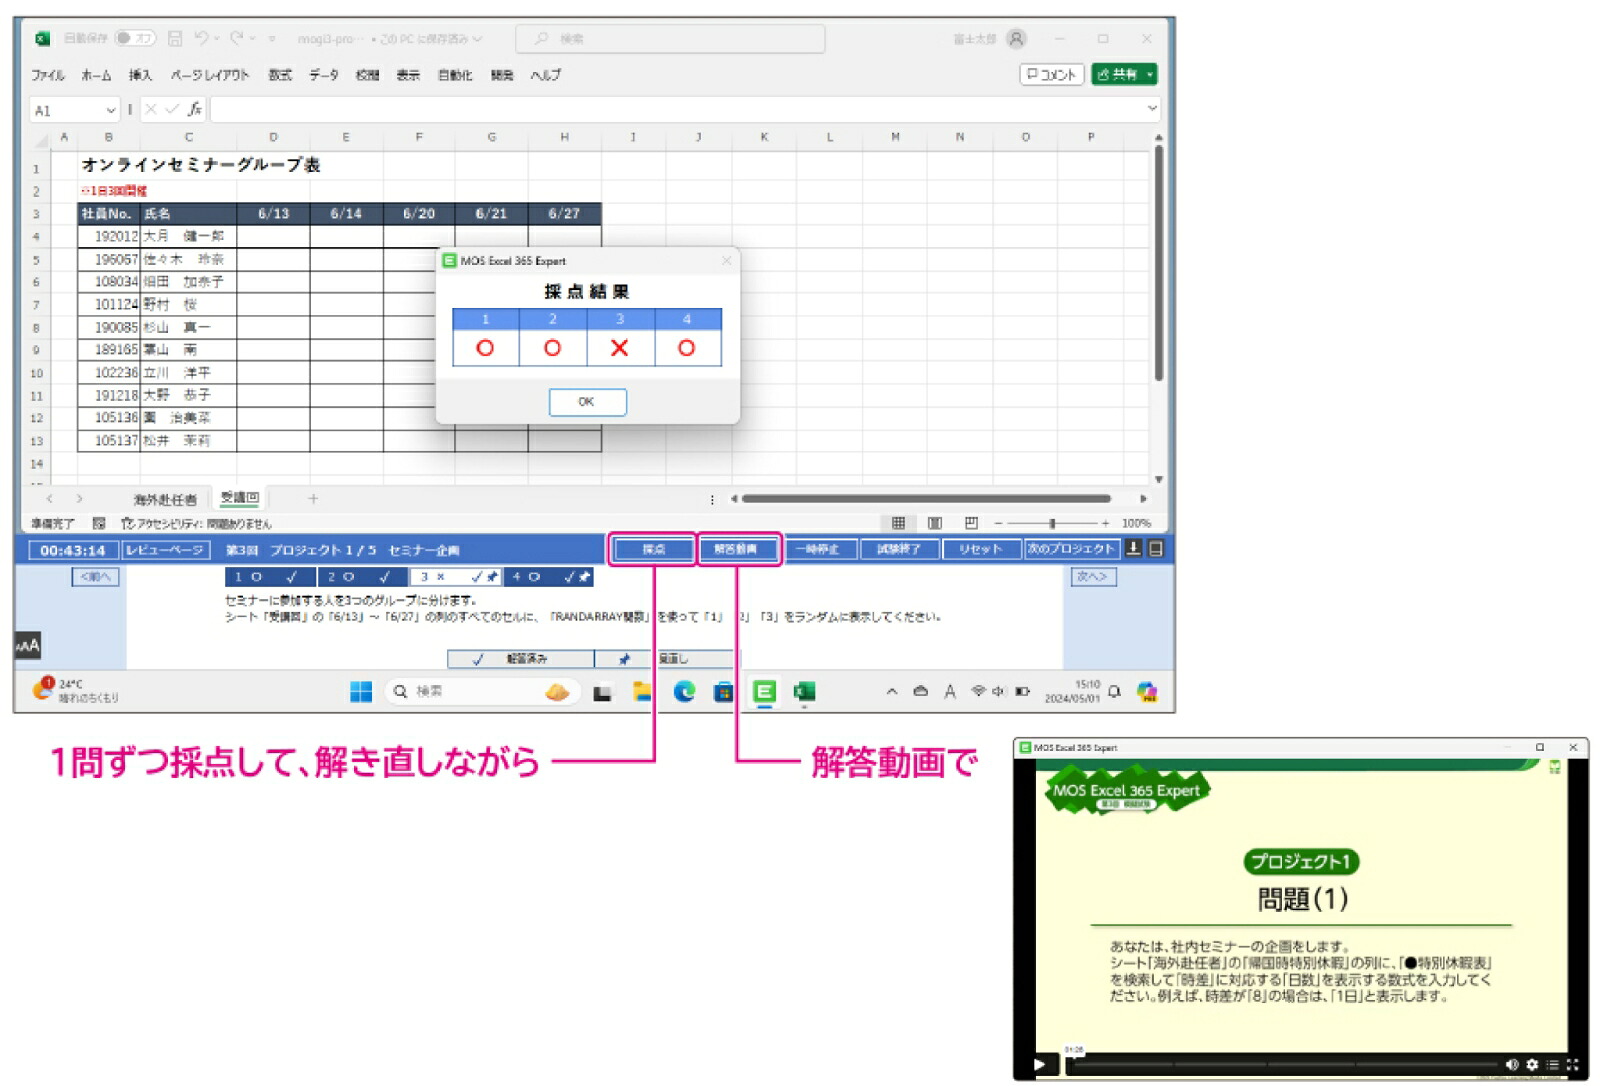Click the レビューページ button

point(165,550)
